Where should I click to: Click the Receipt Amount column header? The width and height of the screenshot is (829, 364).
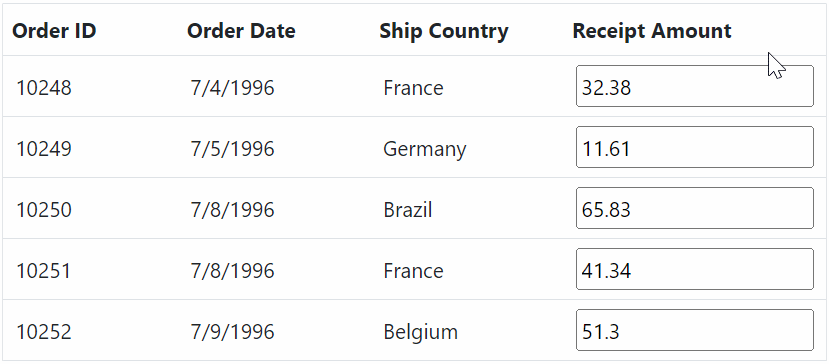(652, 31)
